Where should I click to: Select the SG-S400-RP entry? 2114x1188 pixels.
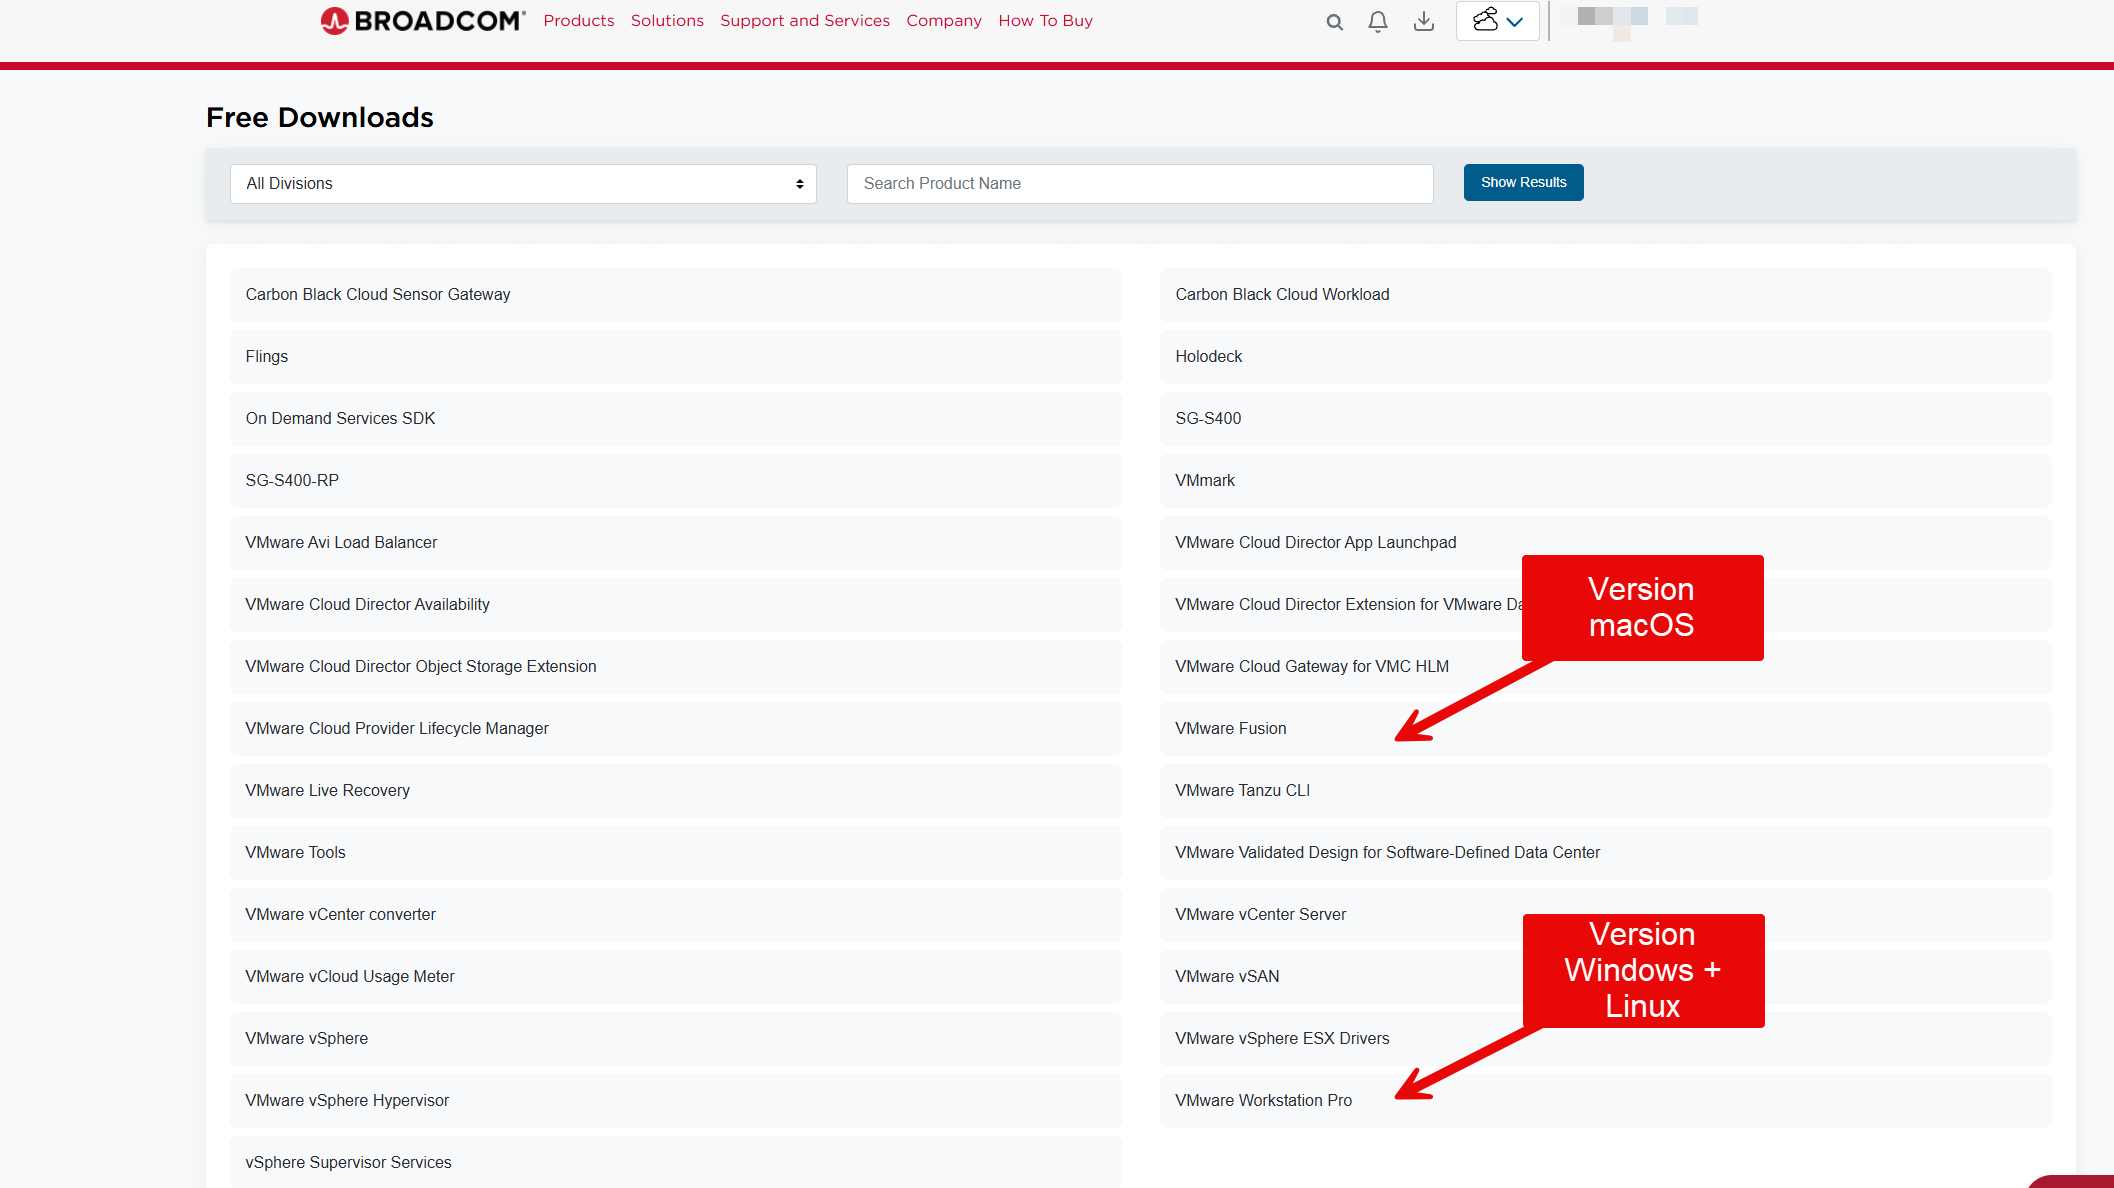tap(676, 481)
